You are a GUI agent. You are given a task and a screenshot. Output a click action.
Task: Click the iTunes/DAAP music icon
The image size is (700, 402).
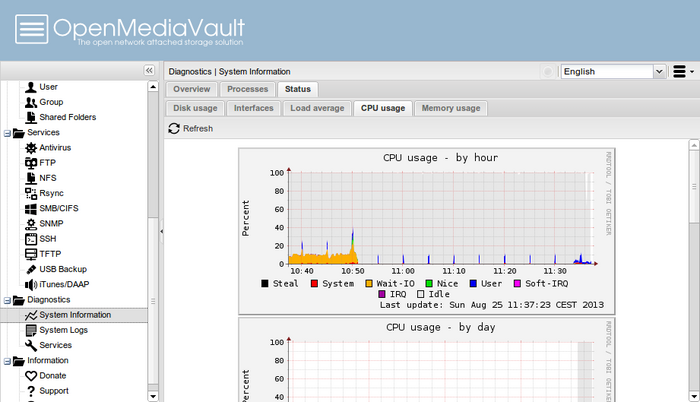(31, 284)
